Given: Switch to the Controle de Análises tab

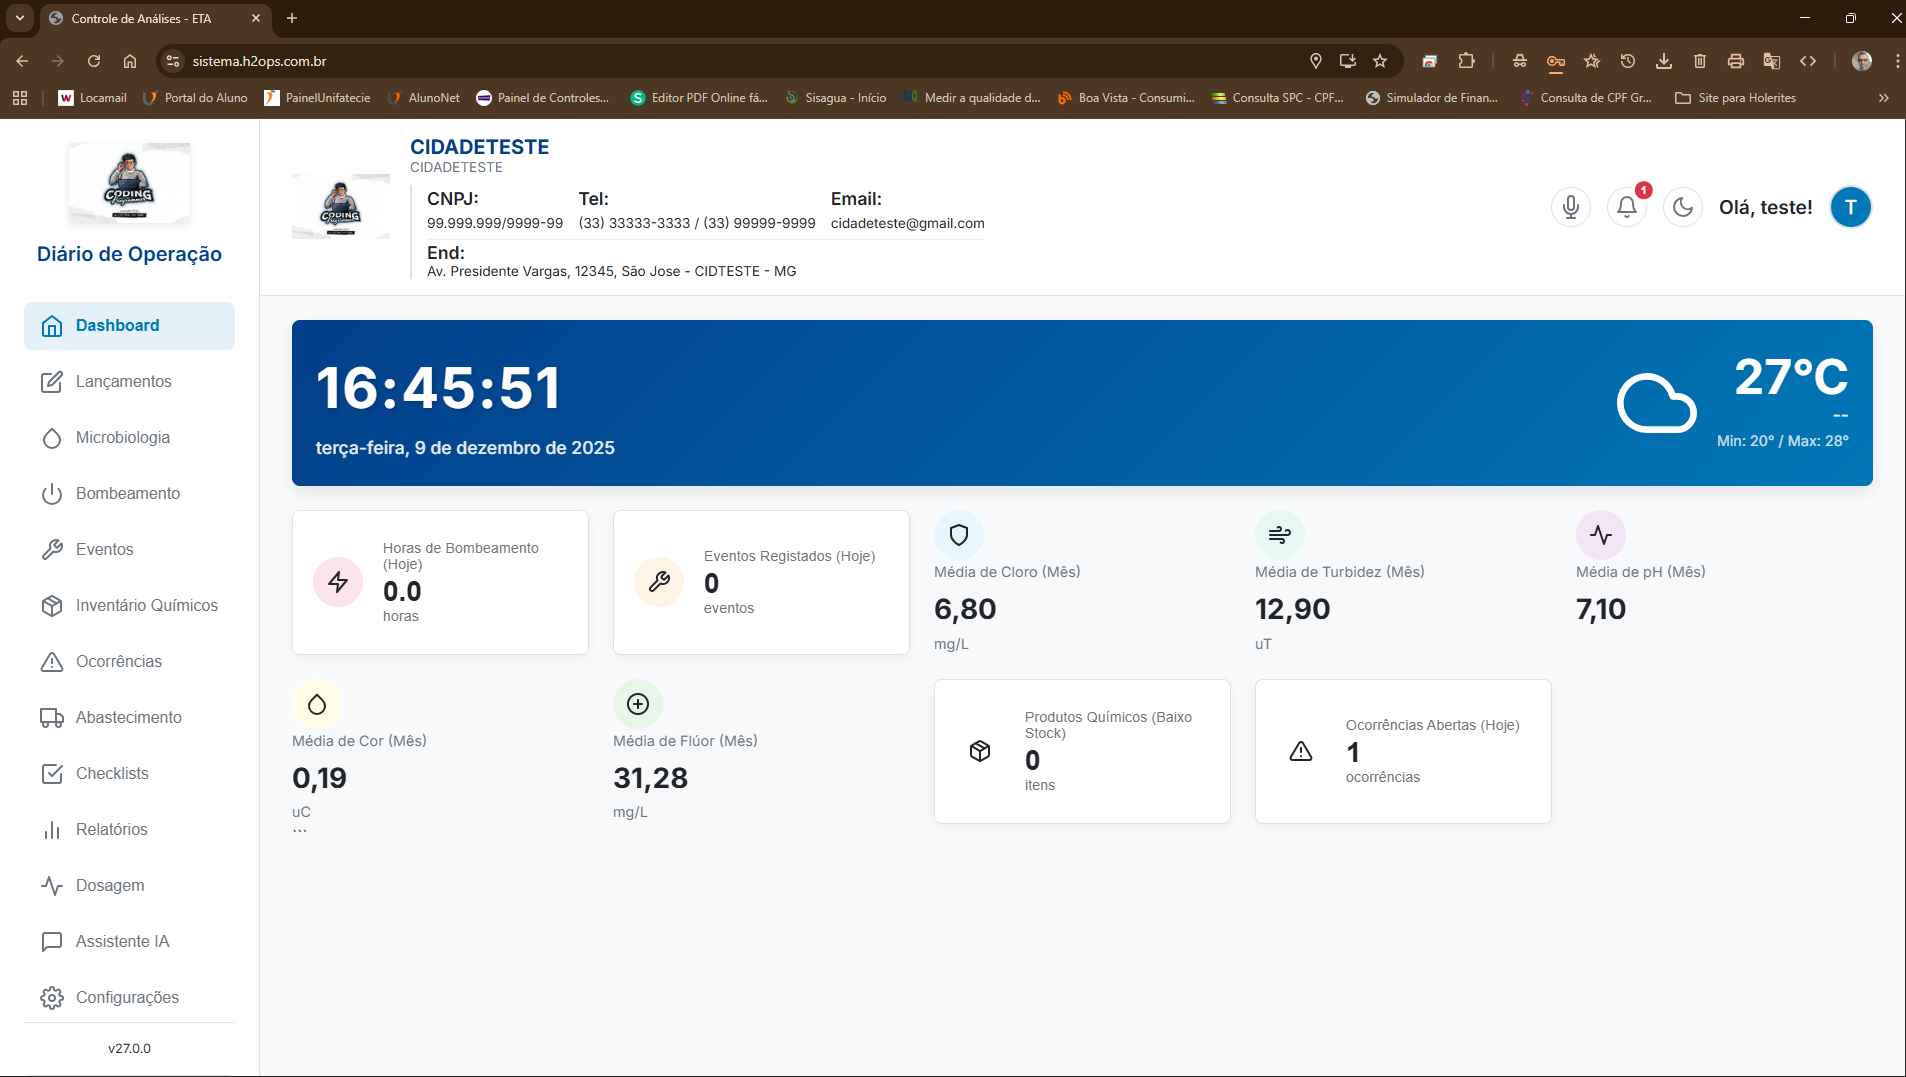Looking at the screenshot, I should (x=140, y=18).
